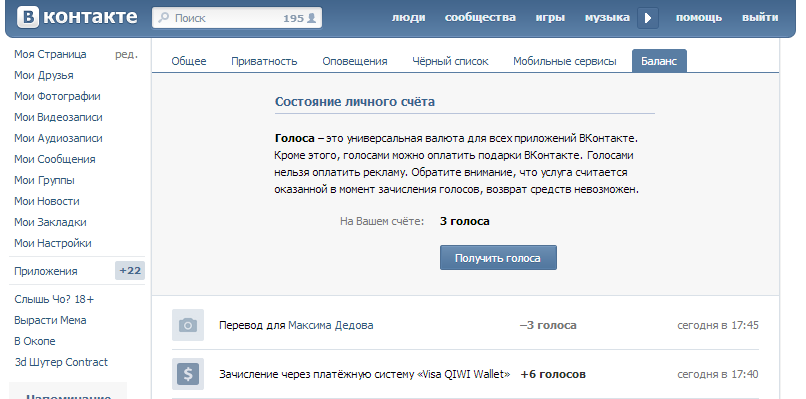Click the Visa QIWI Wallet deposit description
This screenshot has width=806, height=399.
click(x=364, y=374)
